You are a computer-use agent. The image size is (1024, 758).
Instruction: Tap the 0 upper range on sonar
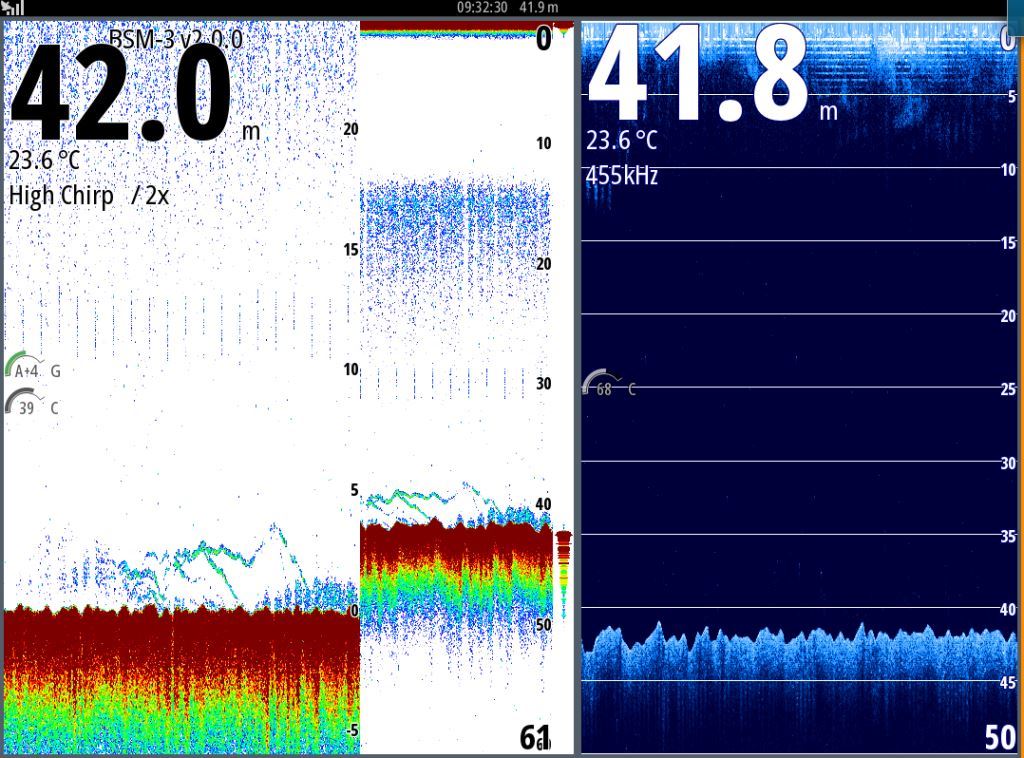pyautogui.click(x=543, y=40)
